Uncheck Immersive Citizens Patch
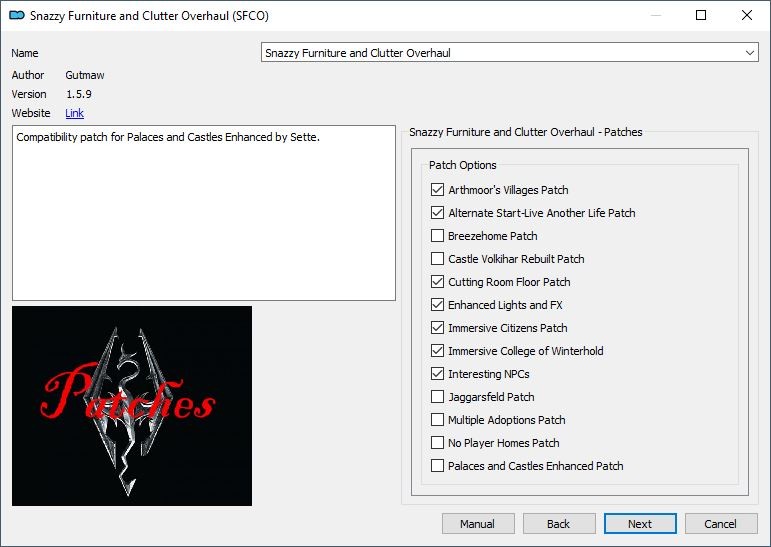 (437, 328)
